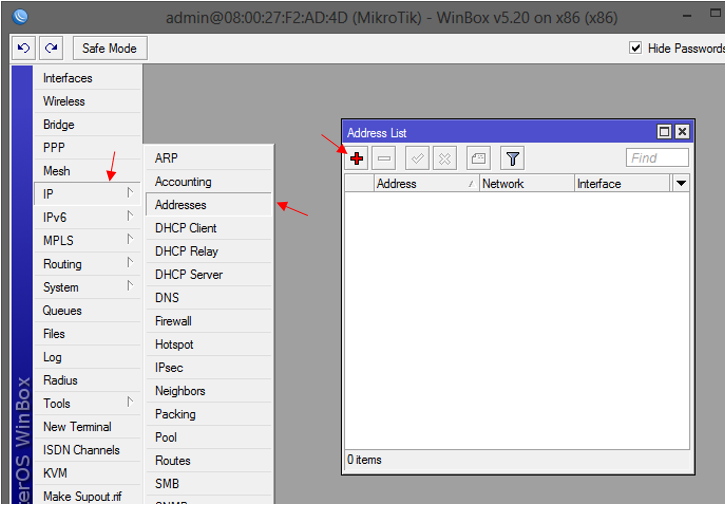Expand the IP submenu arrow
This screenshot has height=505, width=725.
coord(130,193)
